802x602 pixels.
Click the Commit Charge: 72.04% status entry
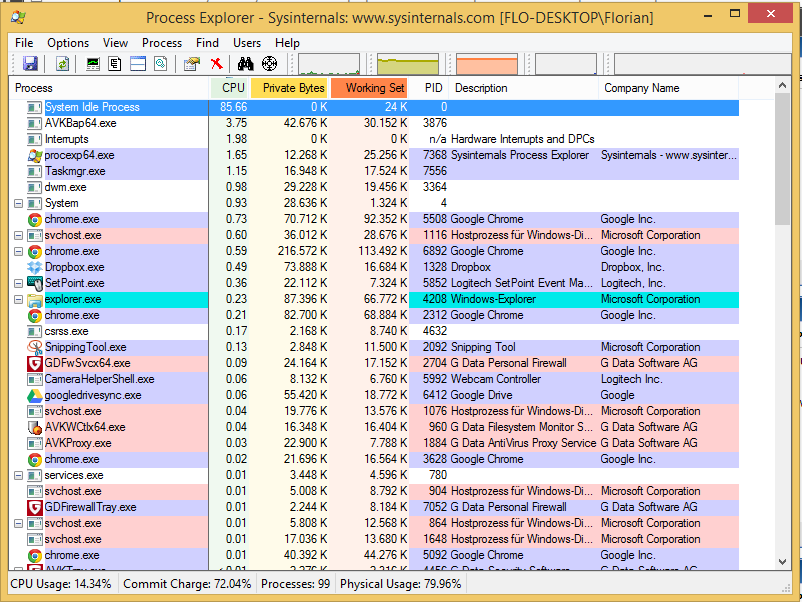[x=187, y=584]
